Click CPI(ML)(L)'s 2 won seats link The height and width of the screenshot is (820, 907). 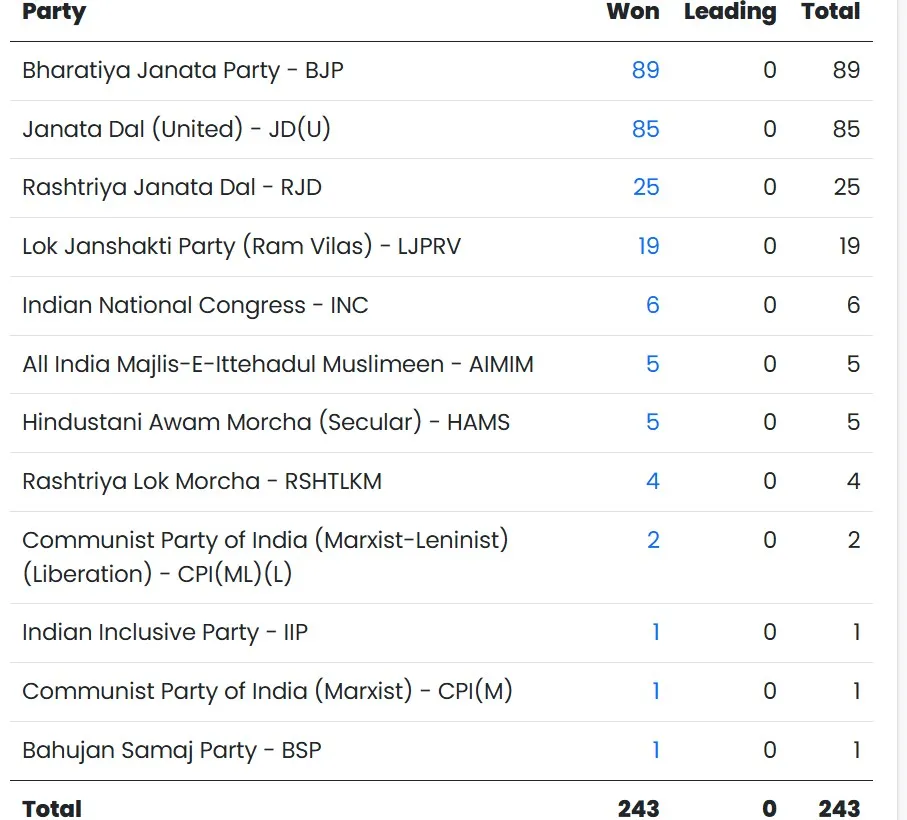pyautogui.click(x=653, y=540)
